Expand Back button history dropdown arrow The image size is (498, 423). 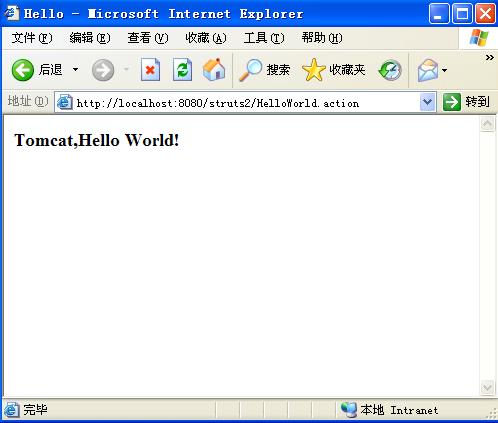(x=75, y=70)
